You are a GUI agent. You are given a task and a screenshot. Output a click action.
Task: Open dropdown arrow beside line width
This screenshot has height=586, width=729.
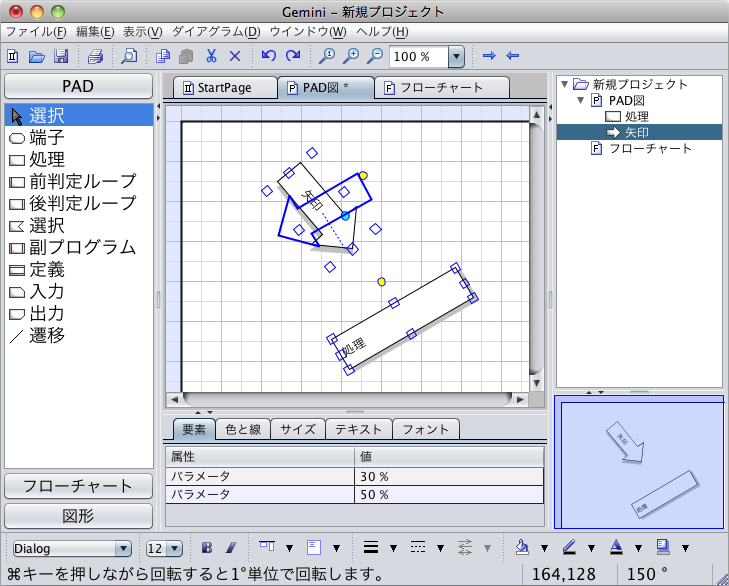click(x=393, y=548)
